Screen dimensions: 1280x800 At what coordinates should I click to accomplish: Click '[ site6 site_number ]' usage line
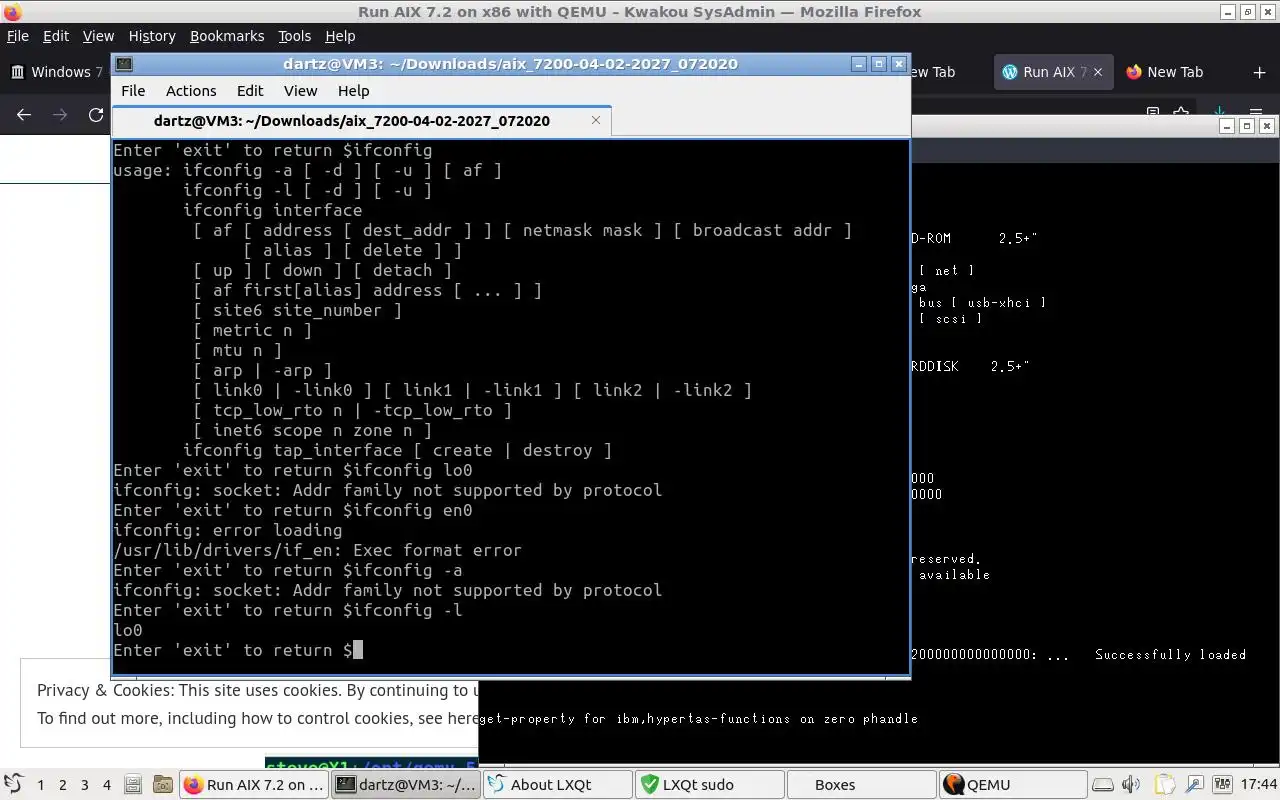pos(297,310)
